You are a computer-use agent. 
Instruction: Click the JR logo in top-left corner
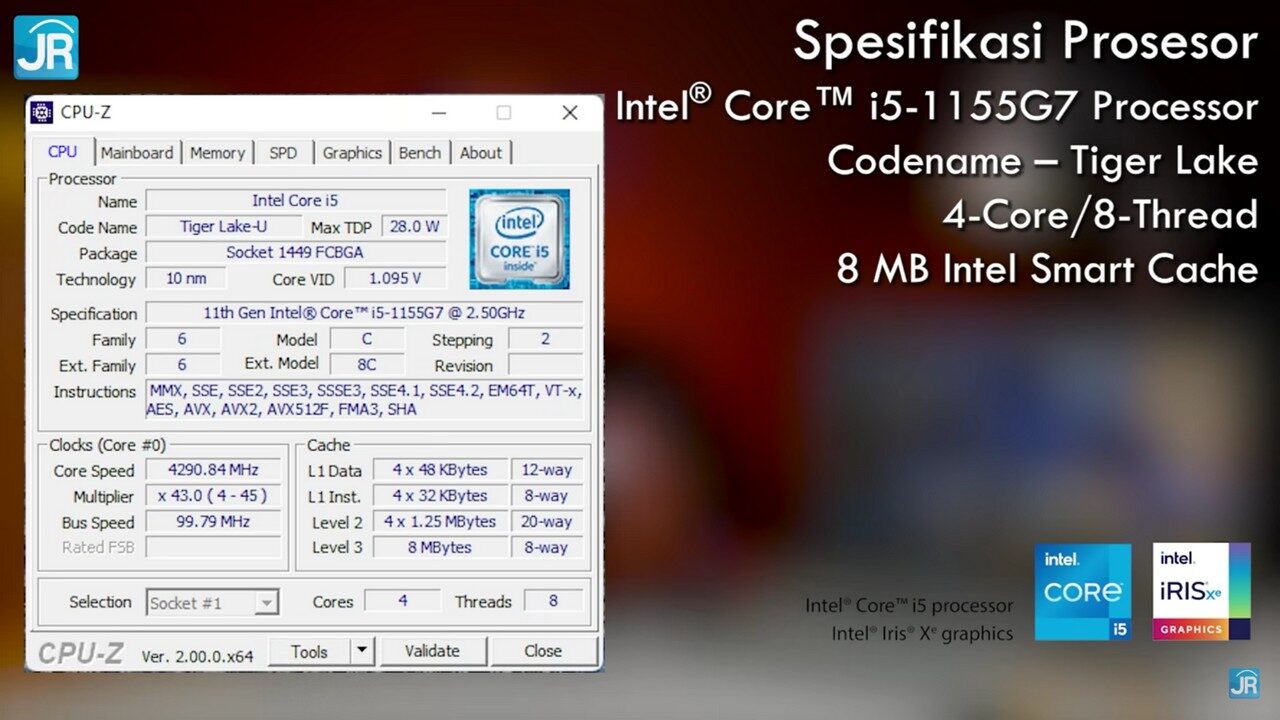click(x=46, y=47)
